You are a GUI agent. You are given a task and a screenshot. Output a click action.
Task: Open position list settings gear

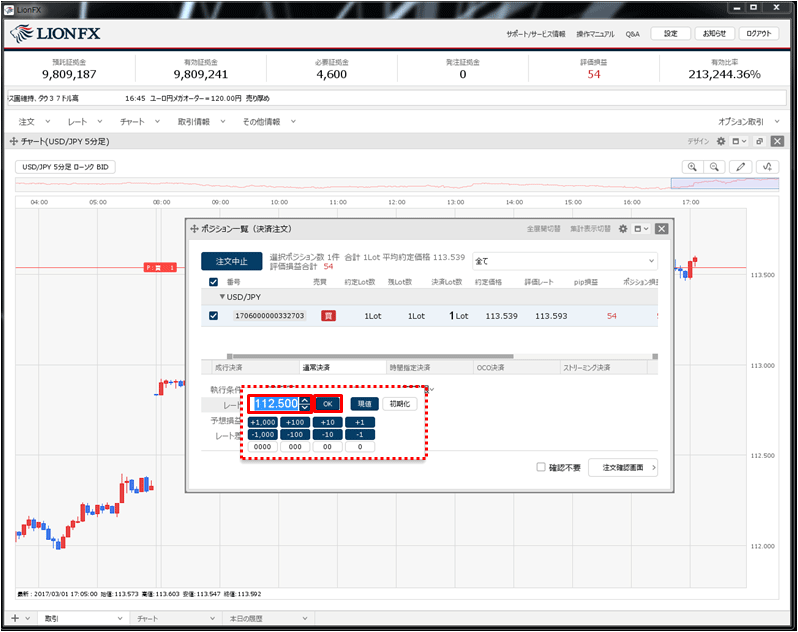[623, 229]
